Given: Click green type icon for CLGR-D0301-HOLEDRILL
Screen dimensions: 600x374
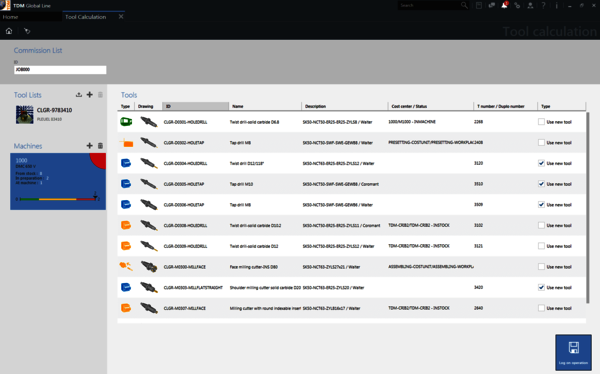Looking at the screenshot, I should pos(126,122).
